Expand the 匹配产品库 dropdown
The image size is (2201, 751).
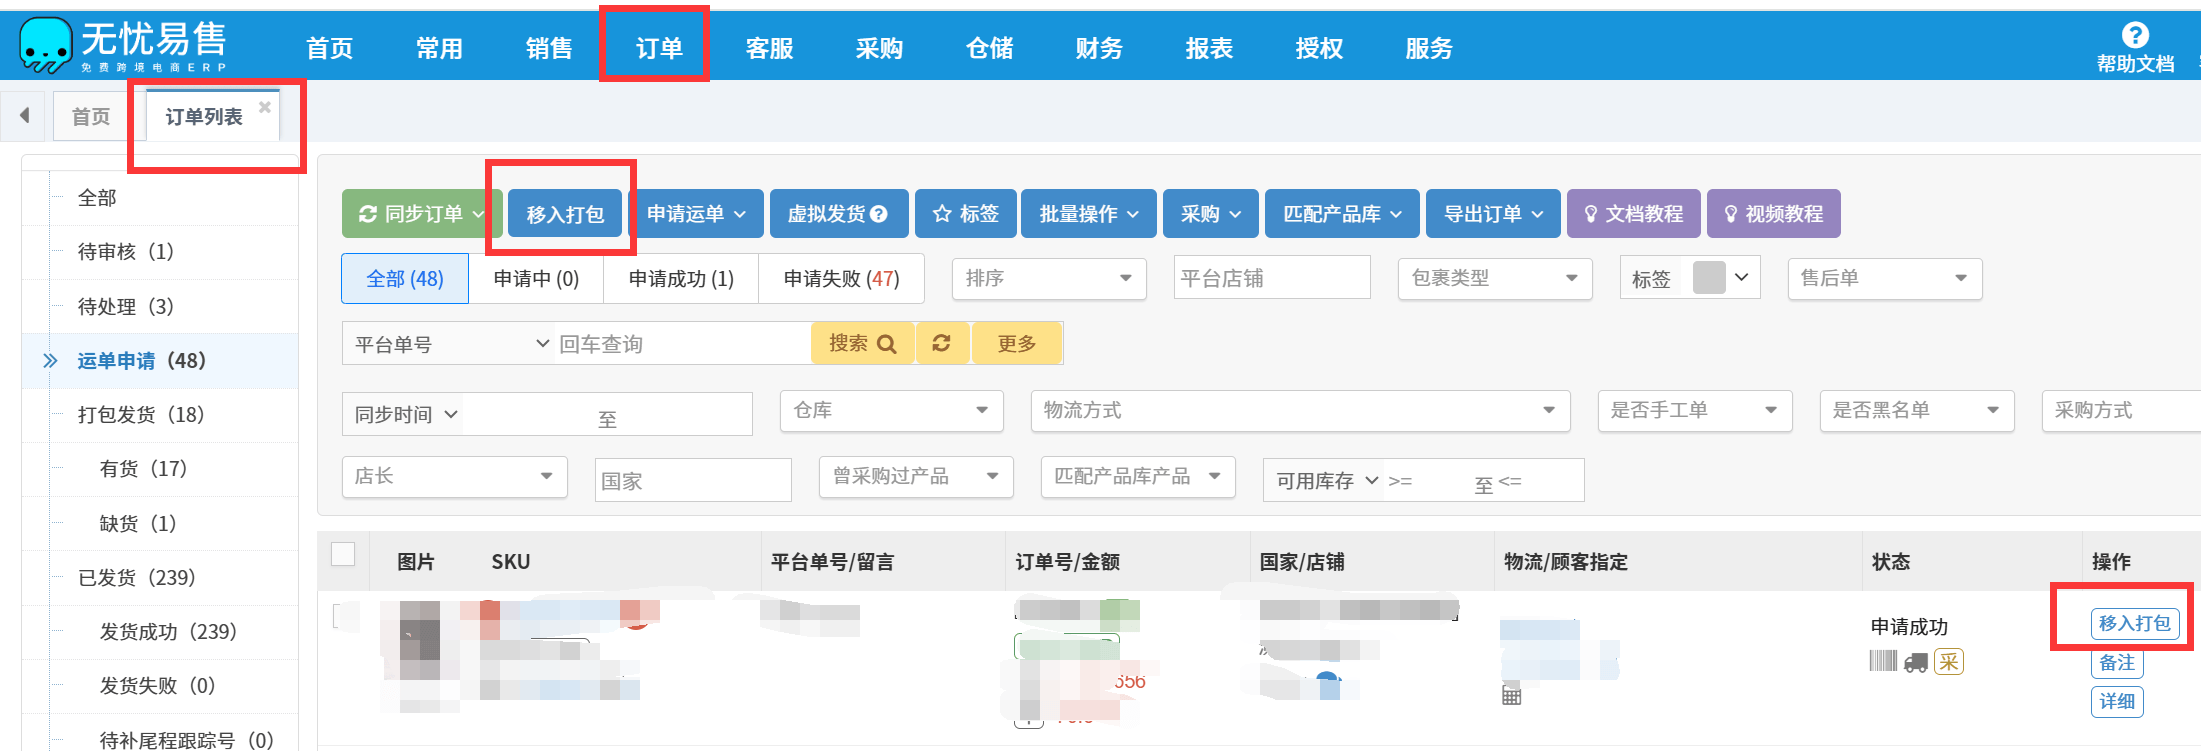coord(1396,214)
